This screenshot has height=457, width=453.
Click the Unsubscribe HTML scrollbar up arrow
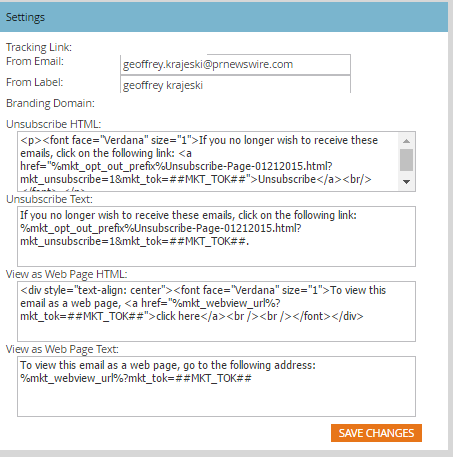tap(406, 141)
